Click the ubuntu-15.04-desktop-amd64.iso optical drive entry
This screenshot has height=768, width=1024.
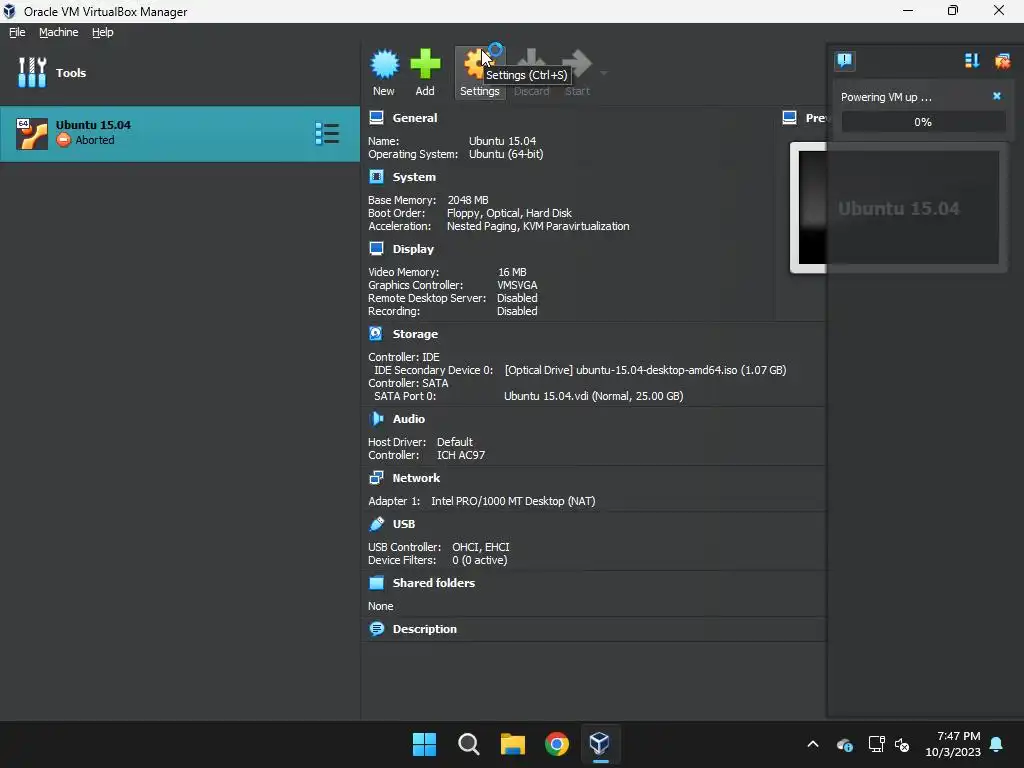[645, 370]
